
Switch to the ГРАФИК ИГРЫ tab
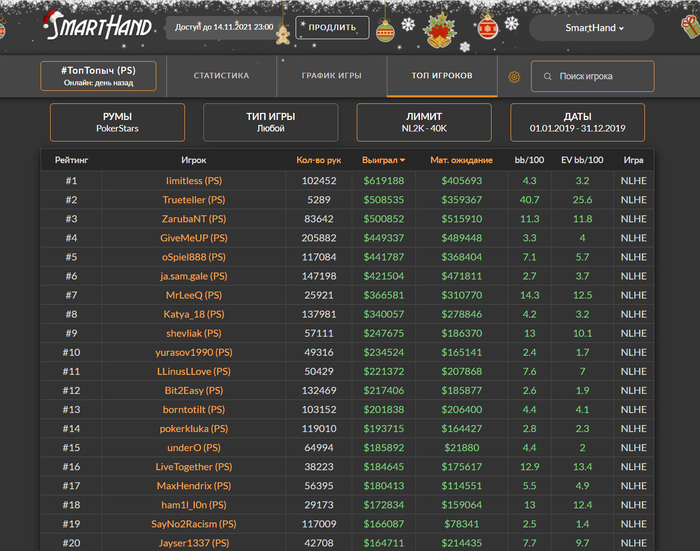[332, 76]
